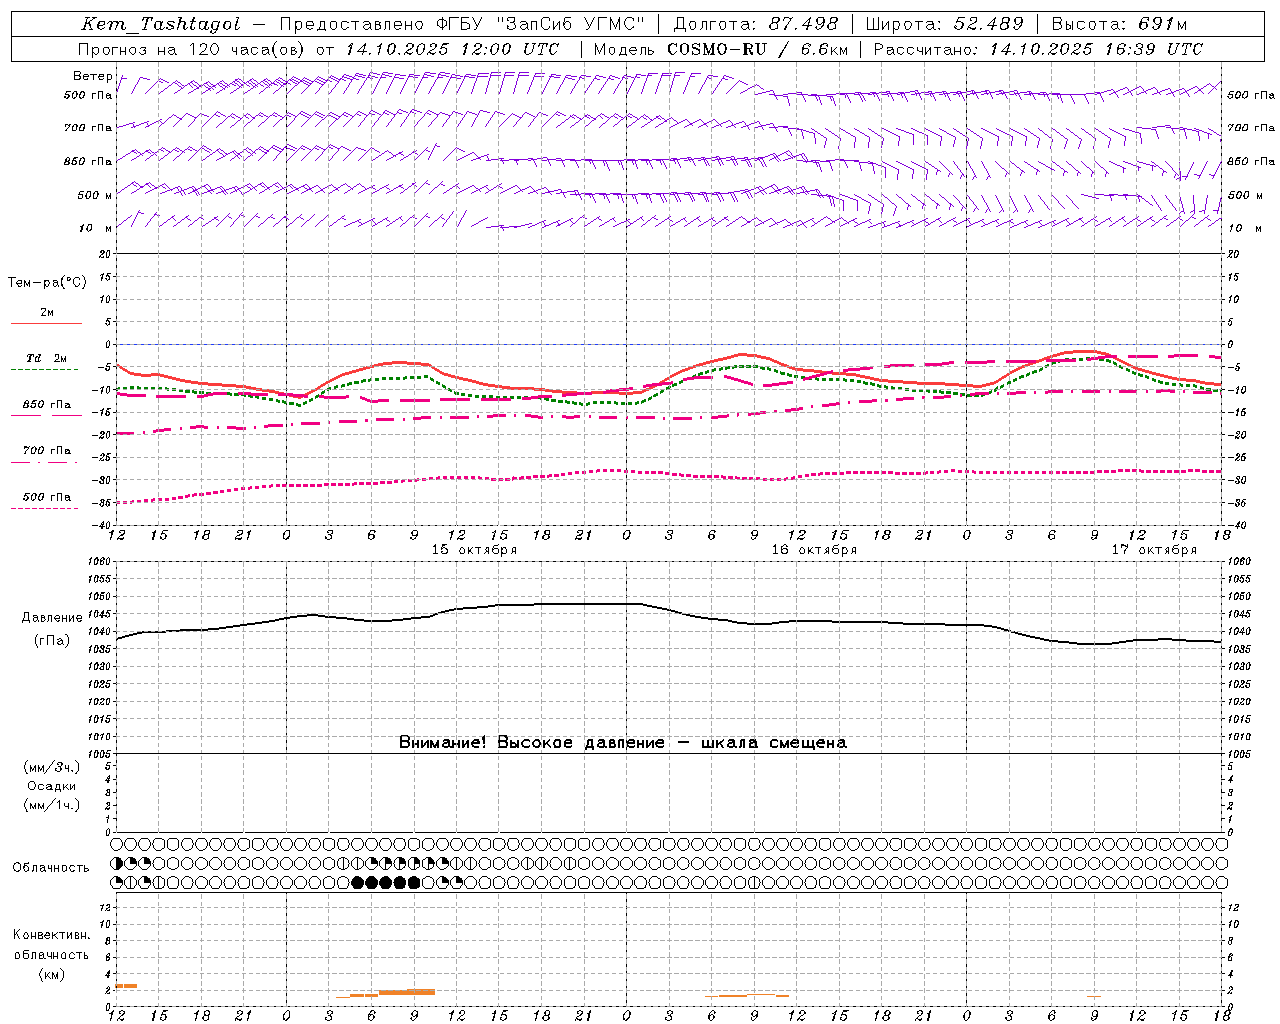
Task: Select the '(мм/3ч.)' precipitation unit label
Action: [52, 767]
